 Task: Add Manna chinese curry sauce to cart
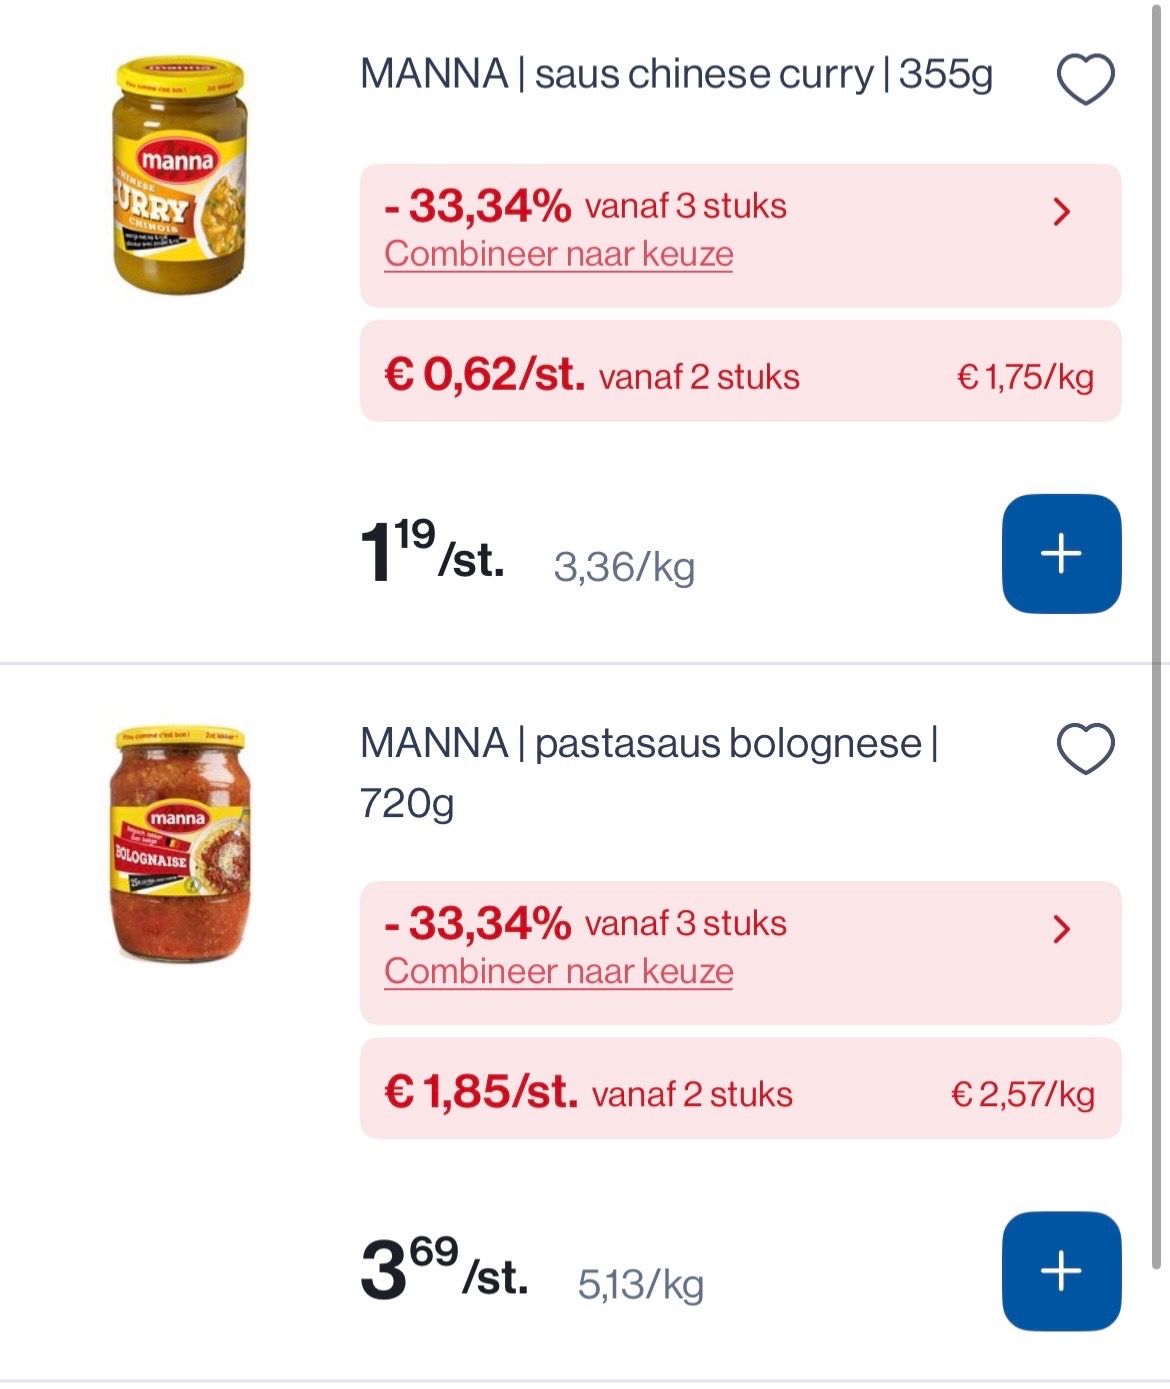click(x=1061, y=553)
